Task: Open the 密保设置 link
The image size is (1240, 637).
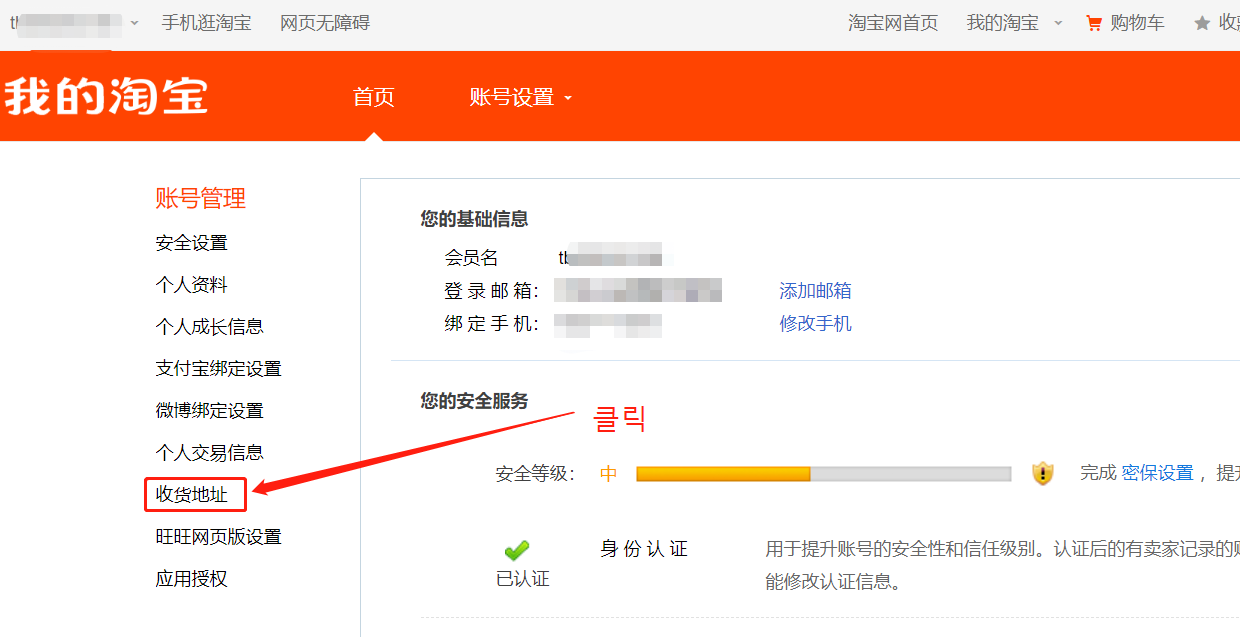Action: coord(1158,473)
